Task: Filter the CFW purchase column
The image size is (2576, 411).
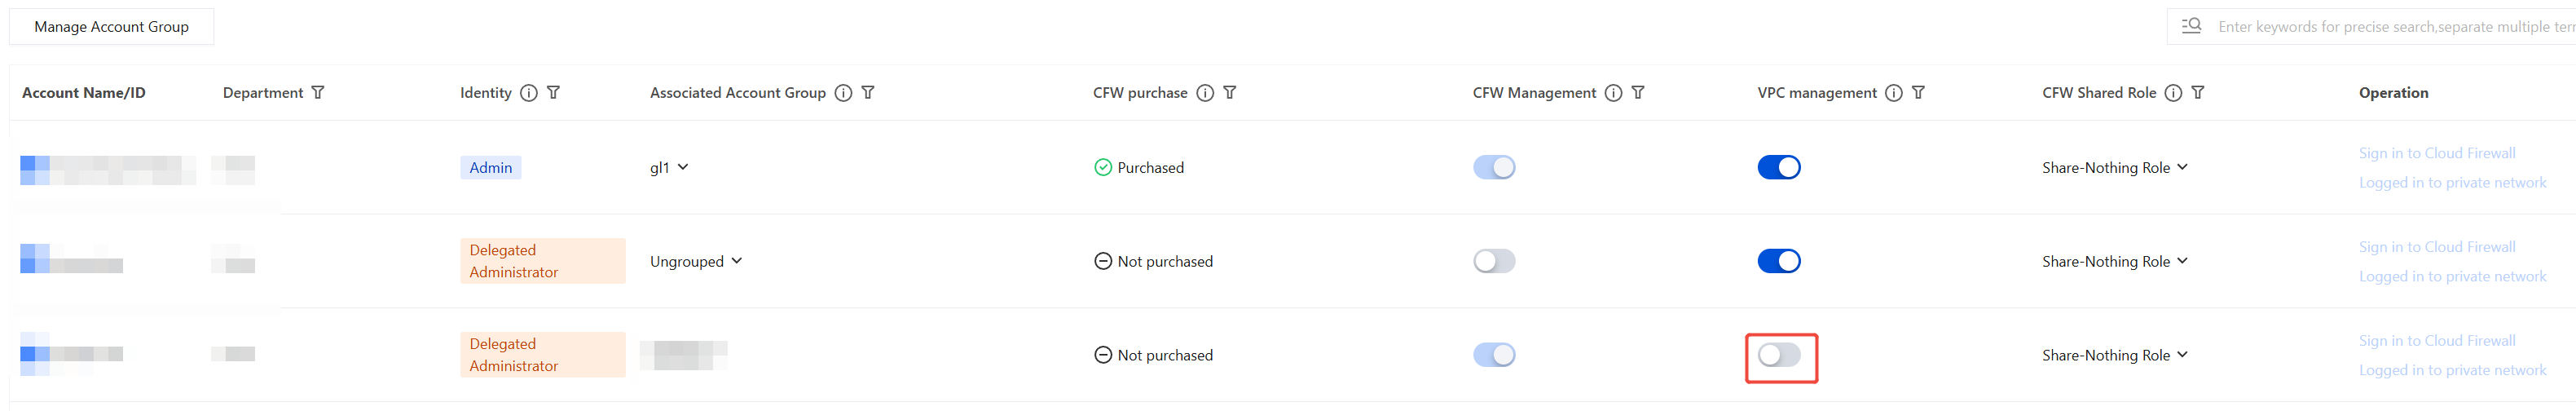Action: [1230, 92]
